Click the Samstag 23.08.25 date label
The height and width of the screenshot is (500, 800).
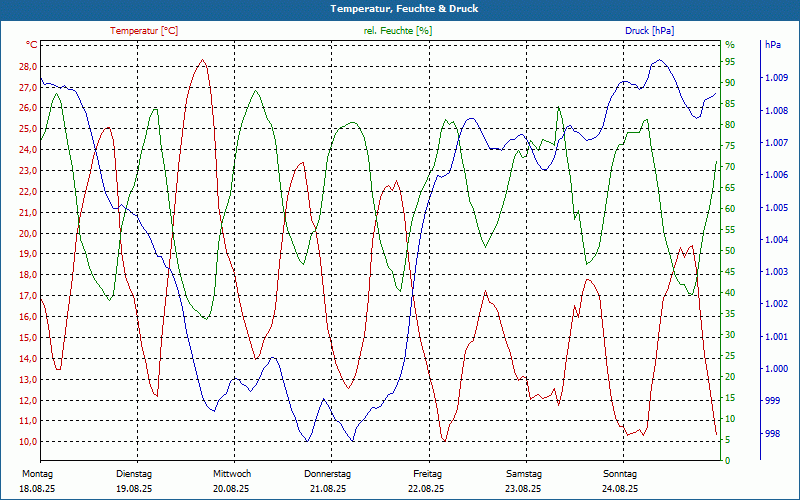pyautogui.click(x=523, y=481)
